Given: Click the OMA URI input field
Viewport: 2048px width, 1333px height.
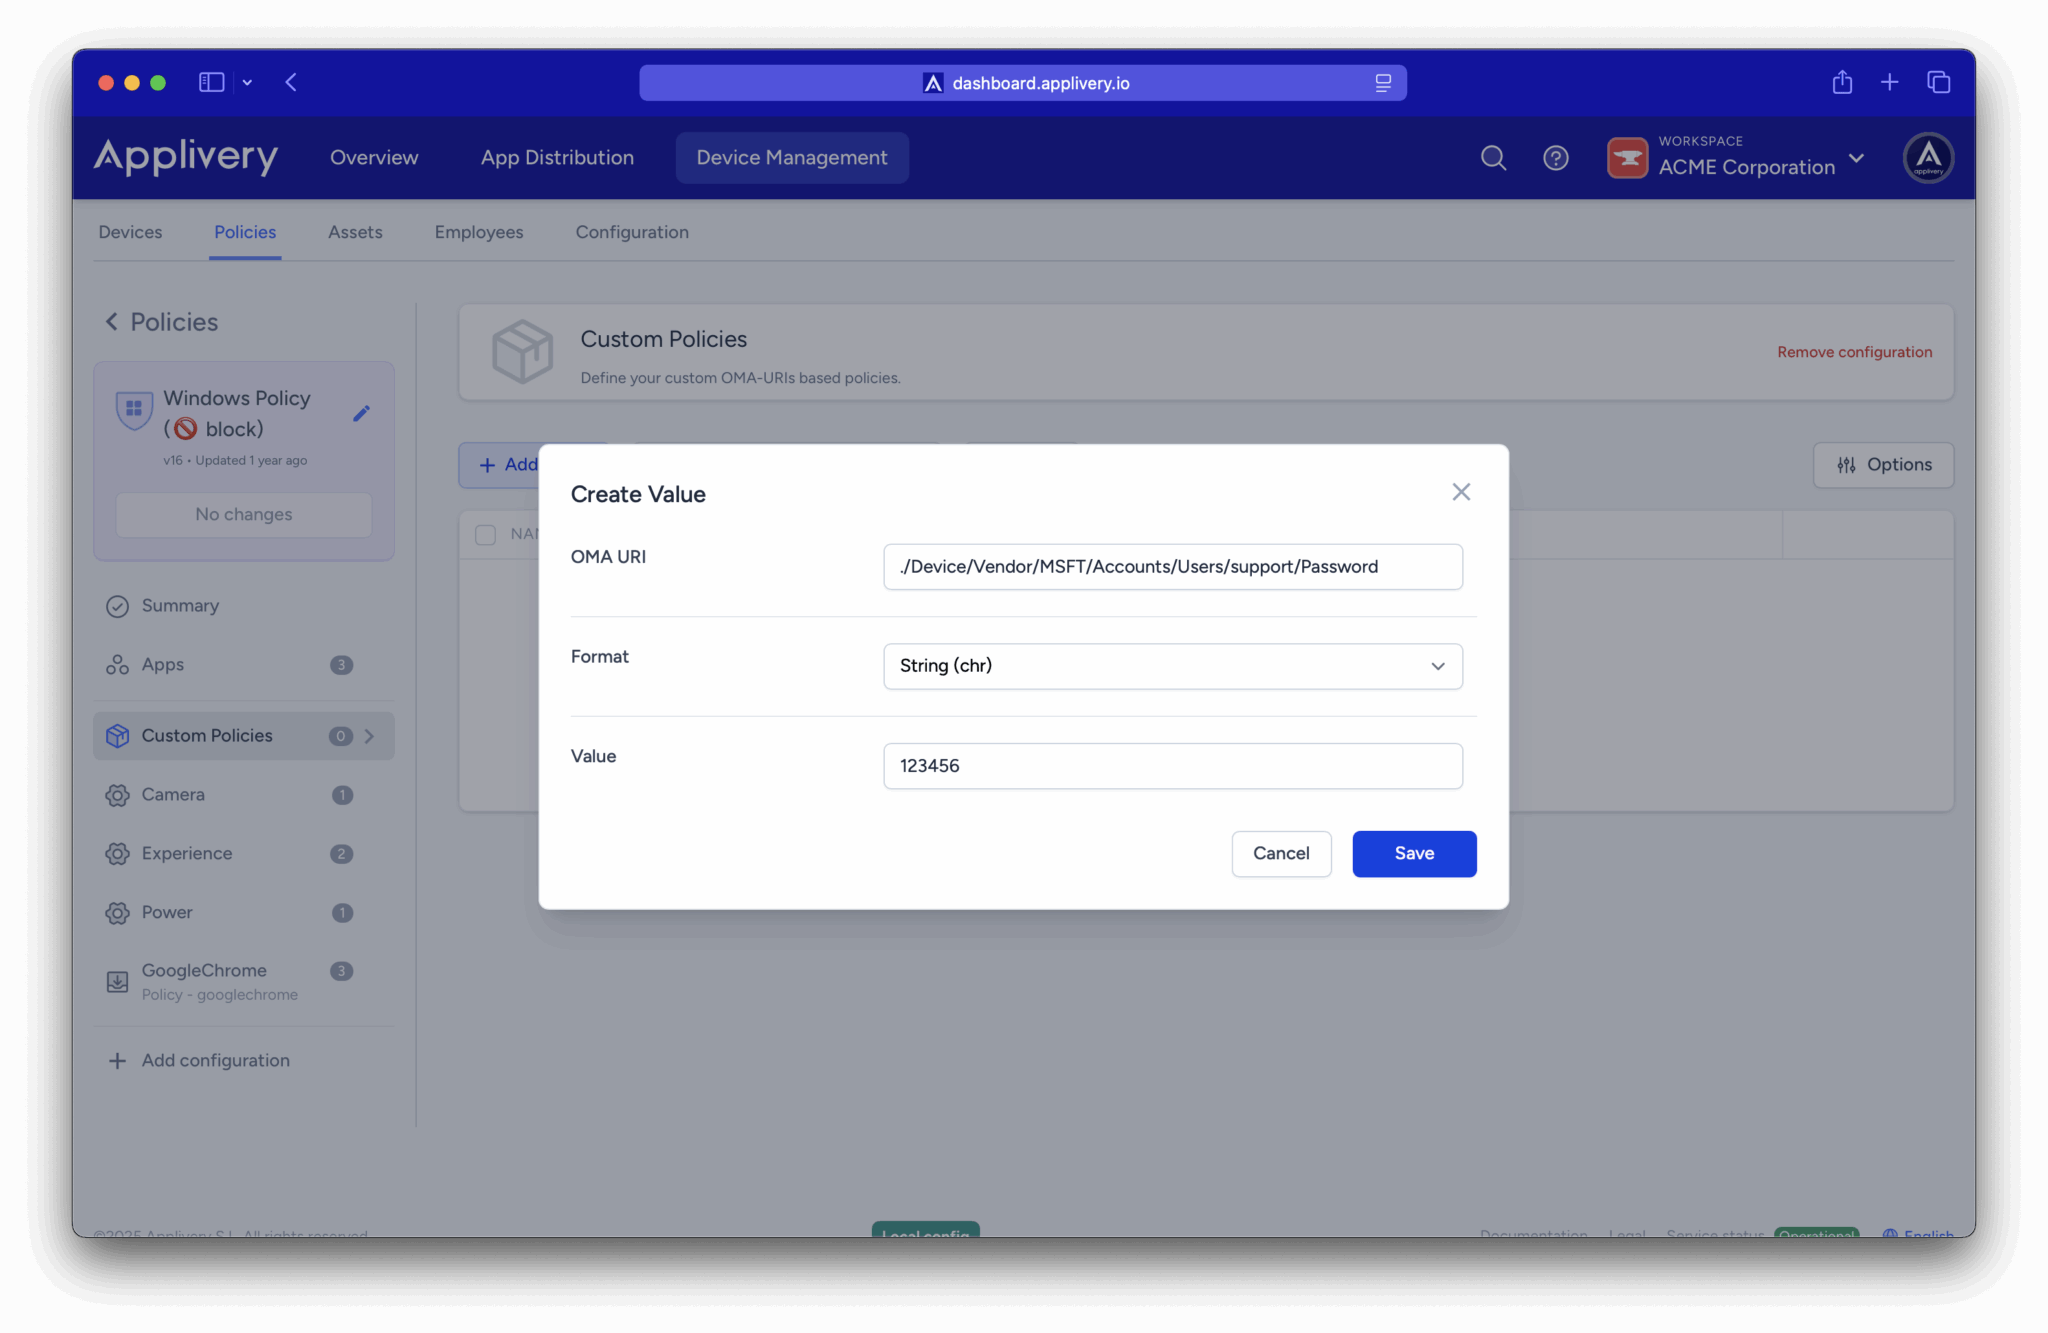Looking at the screenshot, I should 1172,567.
